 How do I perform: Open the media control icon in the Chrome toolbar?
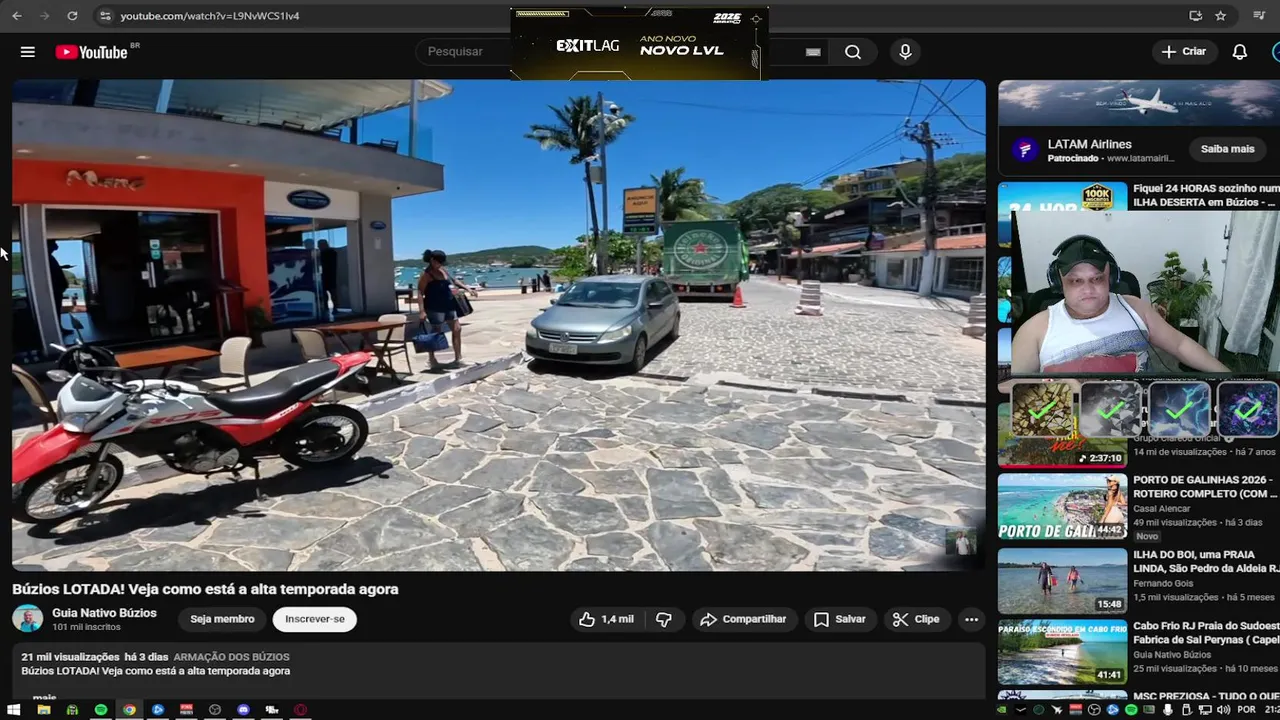pyautogui.click(x=1259, y=16)
